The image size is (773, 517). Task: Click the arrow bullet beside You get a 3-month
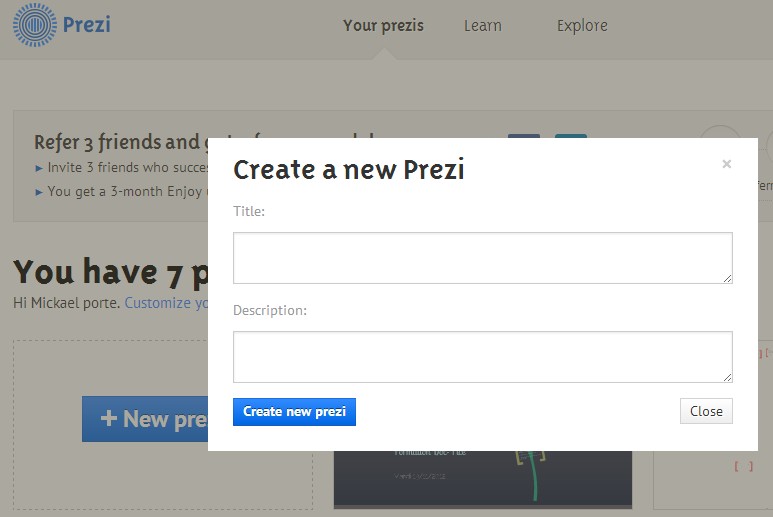tap(39, 192)
